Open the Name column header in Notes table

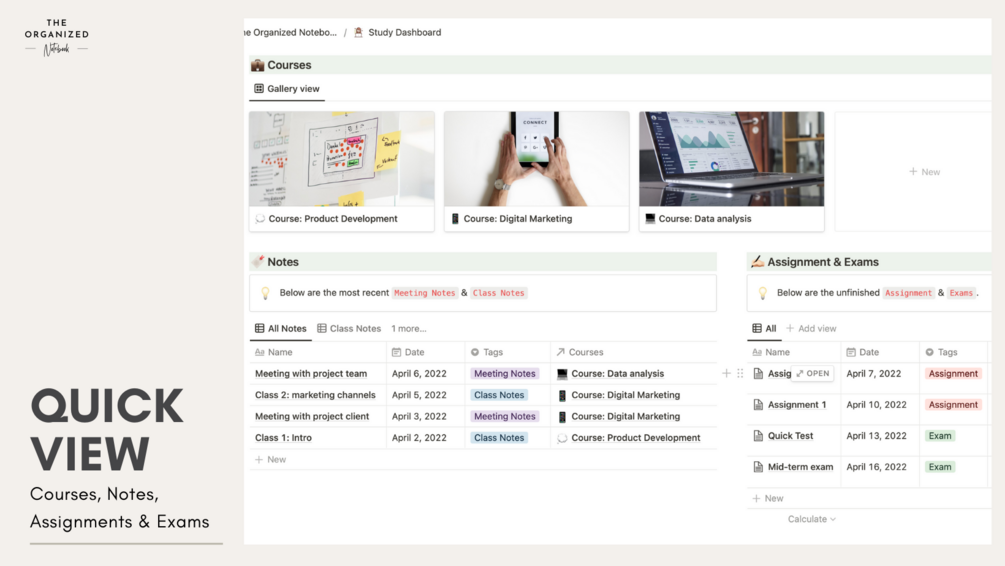tap(318, 352)
